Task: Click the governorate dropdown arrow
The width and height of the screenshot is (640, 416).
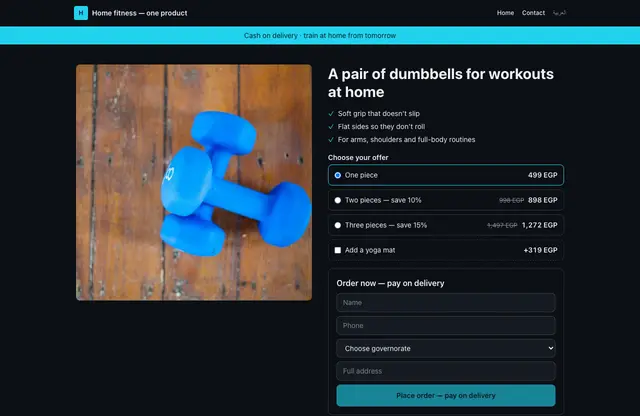Action: click(551, 348)
